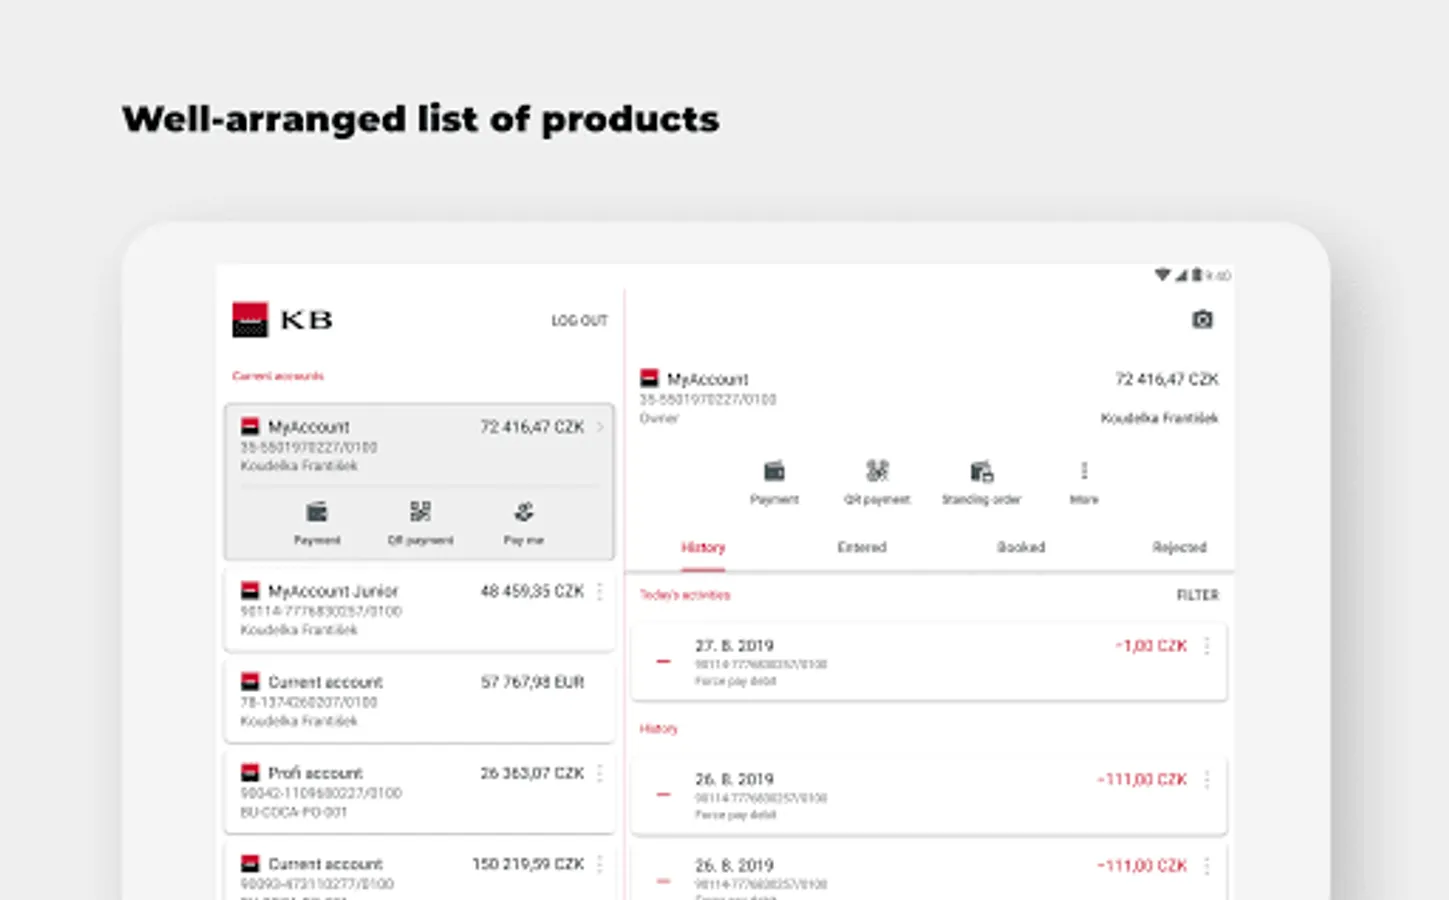Screen dimensions: 1449x900
Task: Click the FILTER button
Action: (1197, 595)
